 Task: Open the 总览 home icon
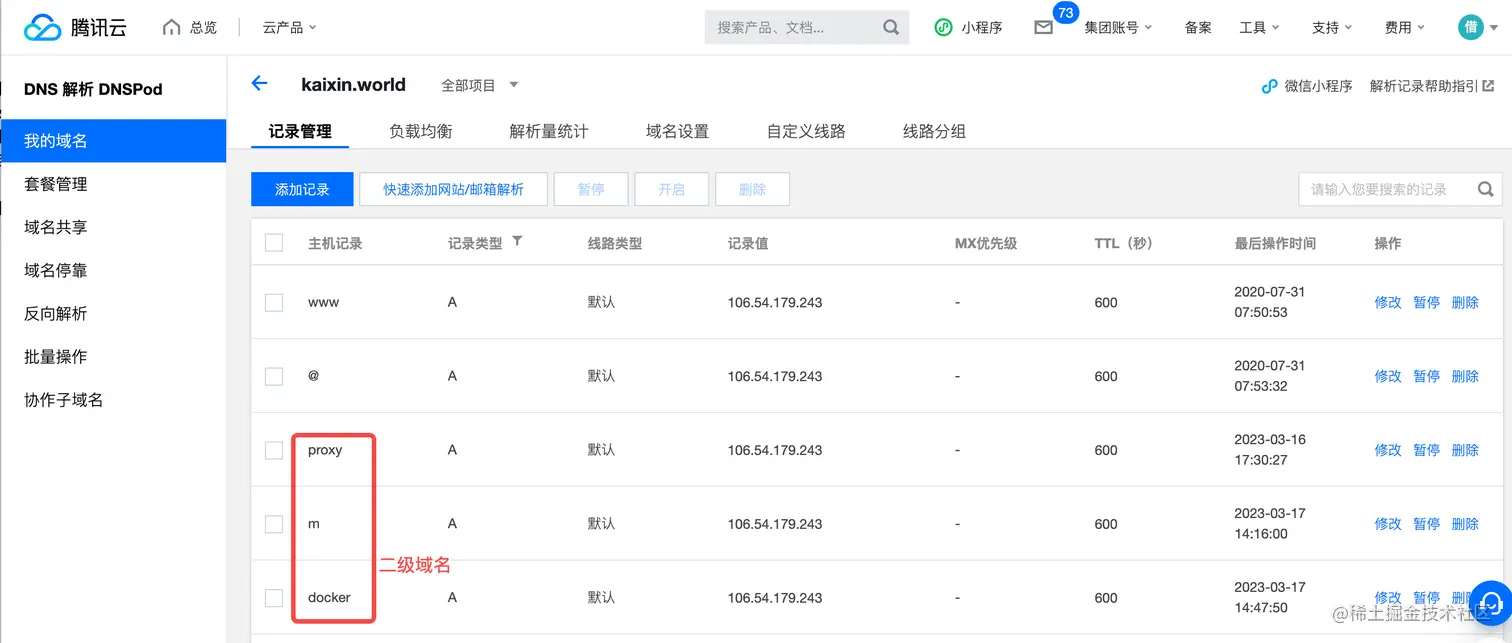coord(172,27)
